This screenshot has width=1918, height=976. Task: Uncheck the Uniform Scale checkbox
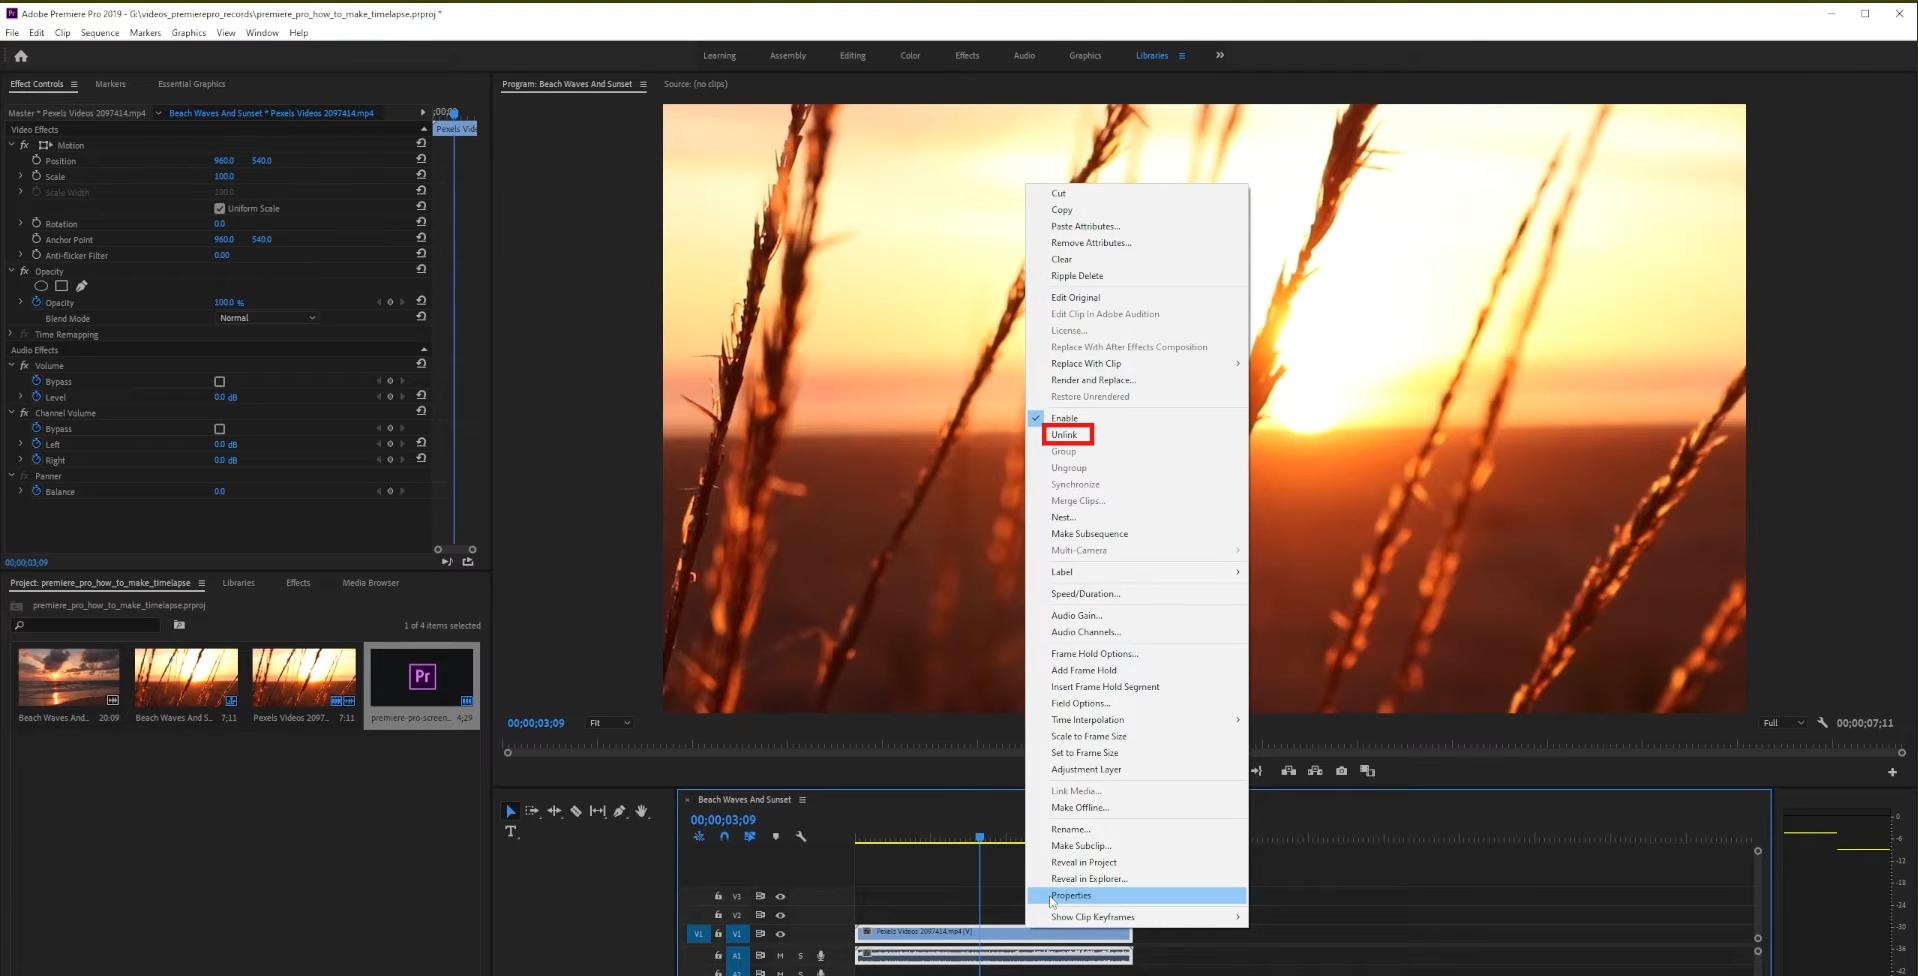tap(219, 208)
